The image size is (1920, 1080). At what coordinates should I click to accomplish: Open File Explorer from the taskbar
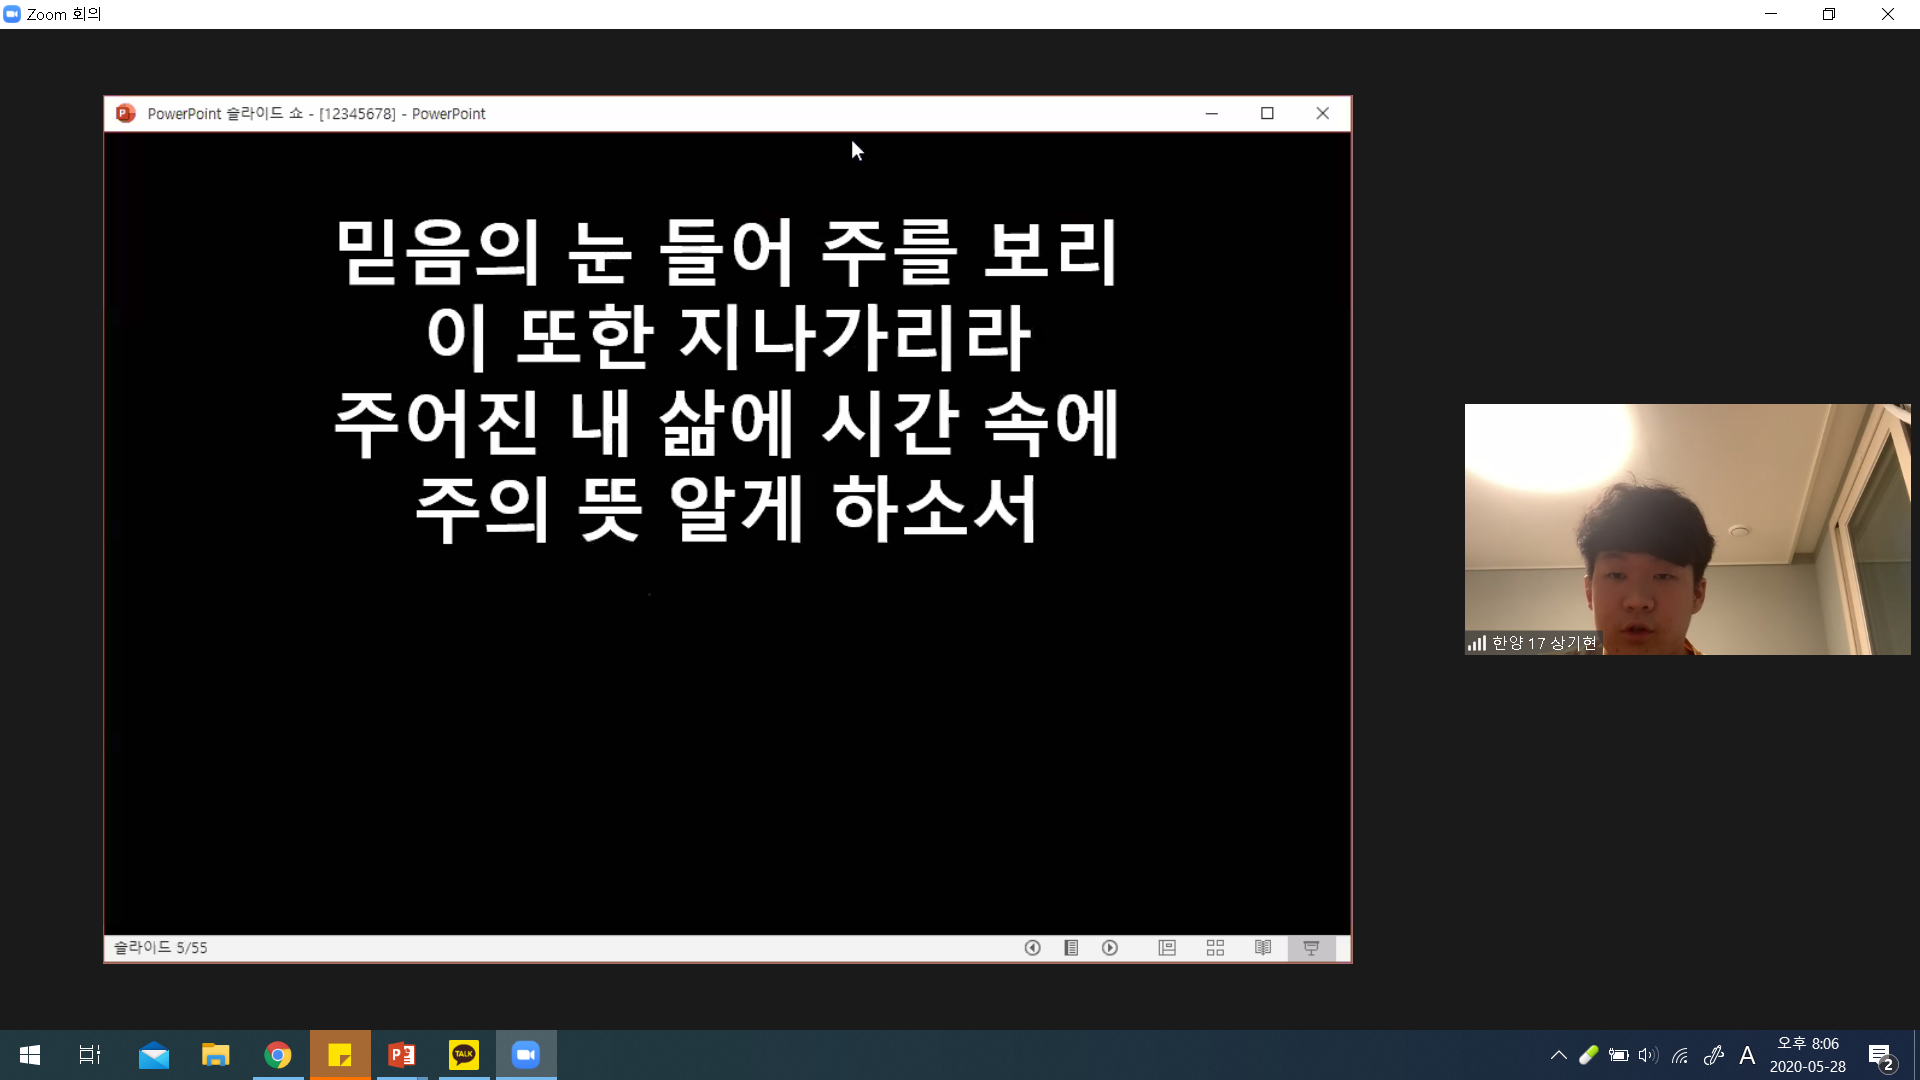coord(216,1055)
